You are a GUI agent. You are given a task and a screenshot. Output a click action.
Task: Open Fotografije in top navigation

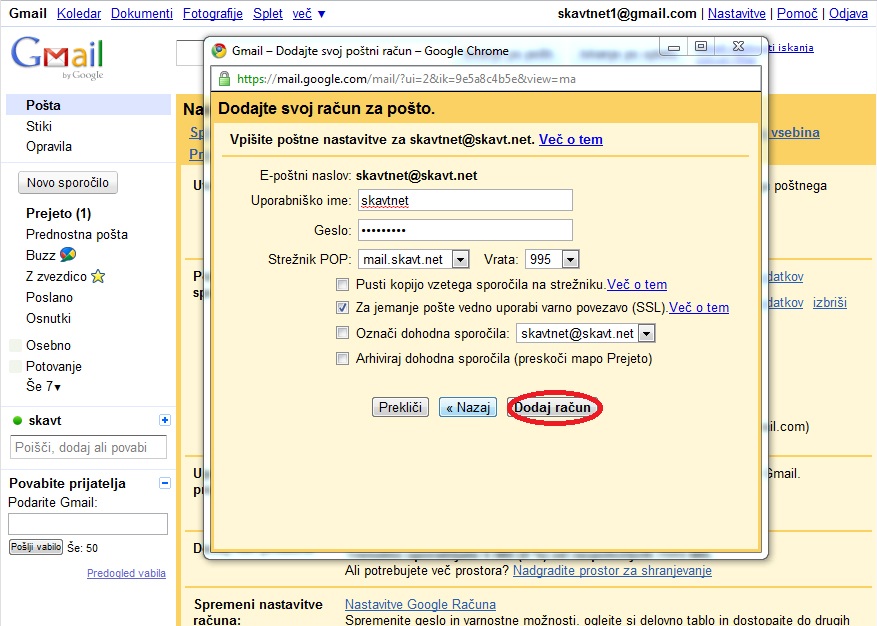(213, 13)
